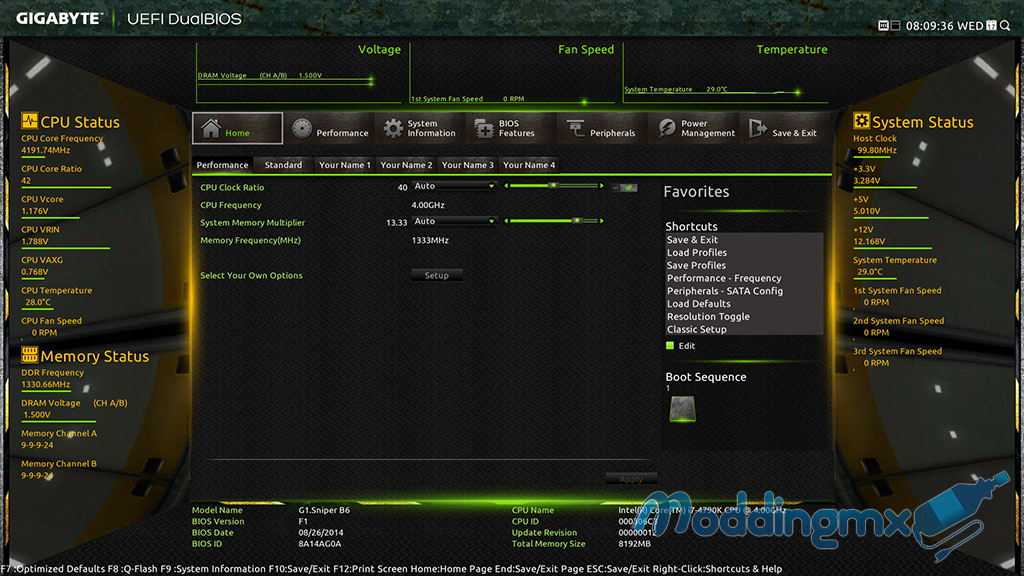The width and height of the screenshot is (1024, 576).
Task: Open the Home section icon
Action: (x=211, y=129)
